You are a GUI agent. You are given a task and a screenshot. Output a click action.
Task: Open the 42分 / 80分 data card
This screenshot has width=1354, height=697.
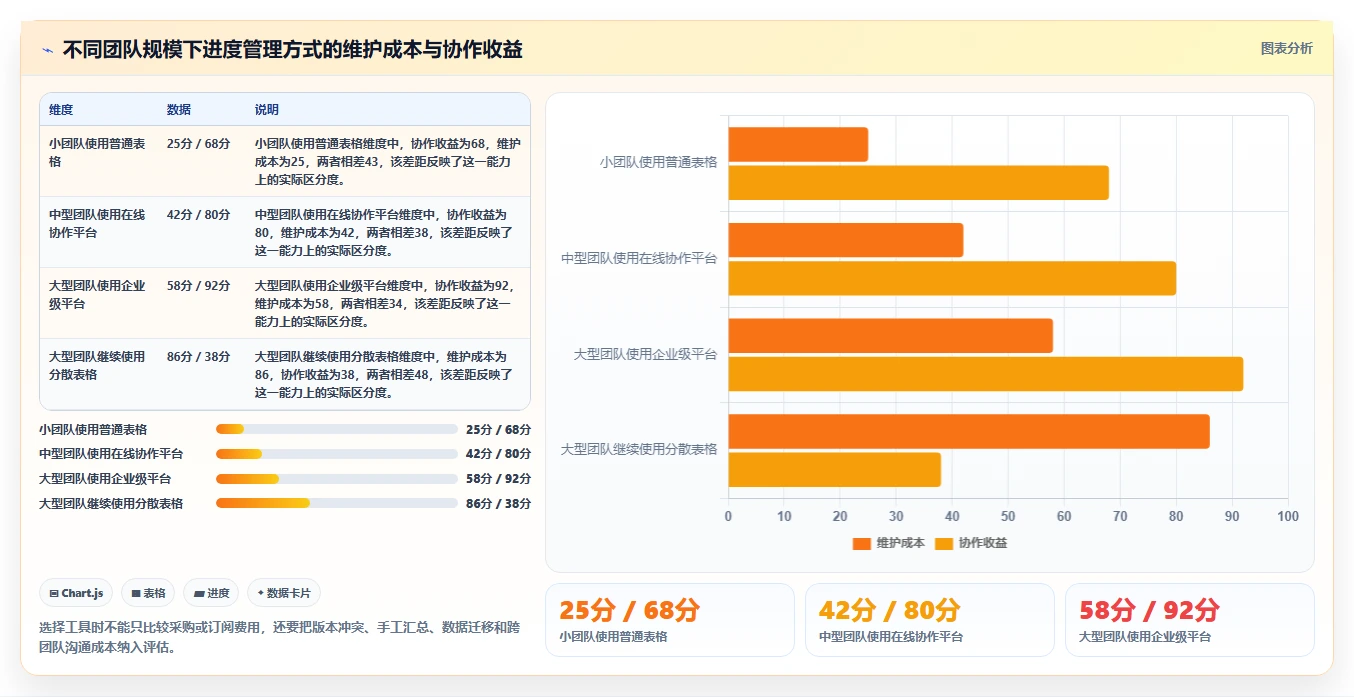click(x=930, y=620)
